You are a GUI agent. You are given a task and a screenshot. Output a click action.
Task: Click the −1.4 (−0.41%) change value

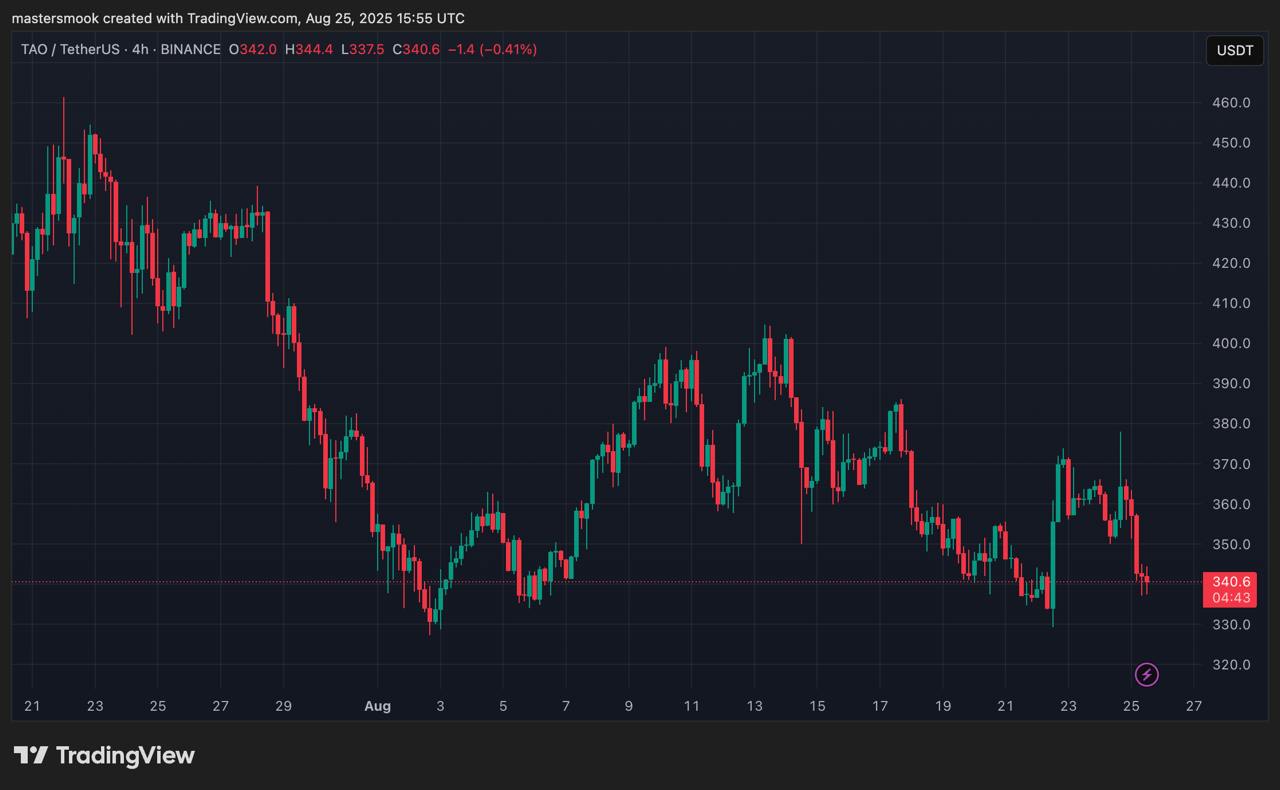[492, 49]
